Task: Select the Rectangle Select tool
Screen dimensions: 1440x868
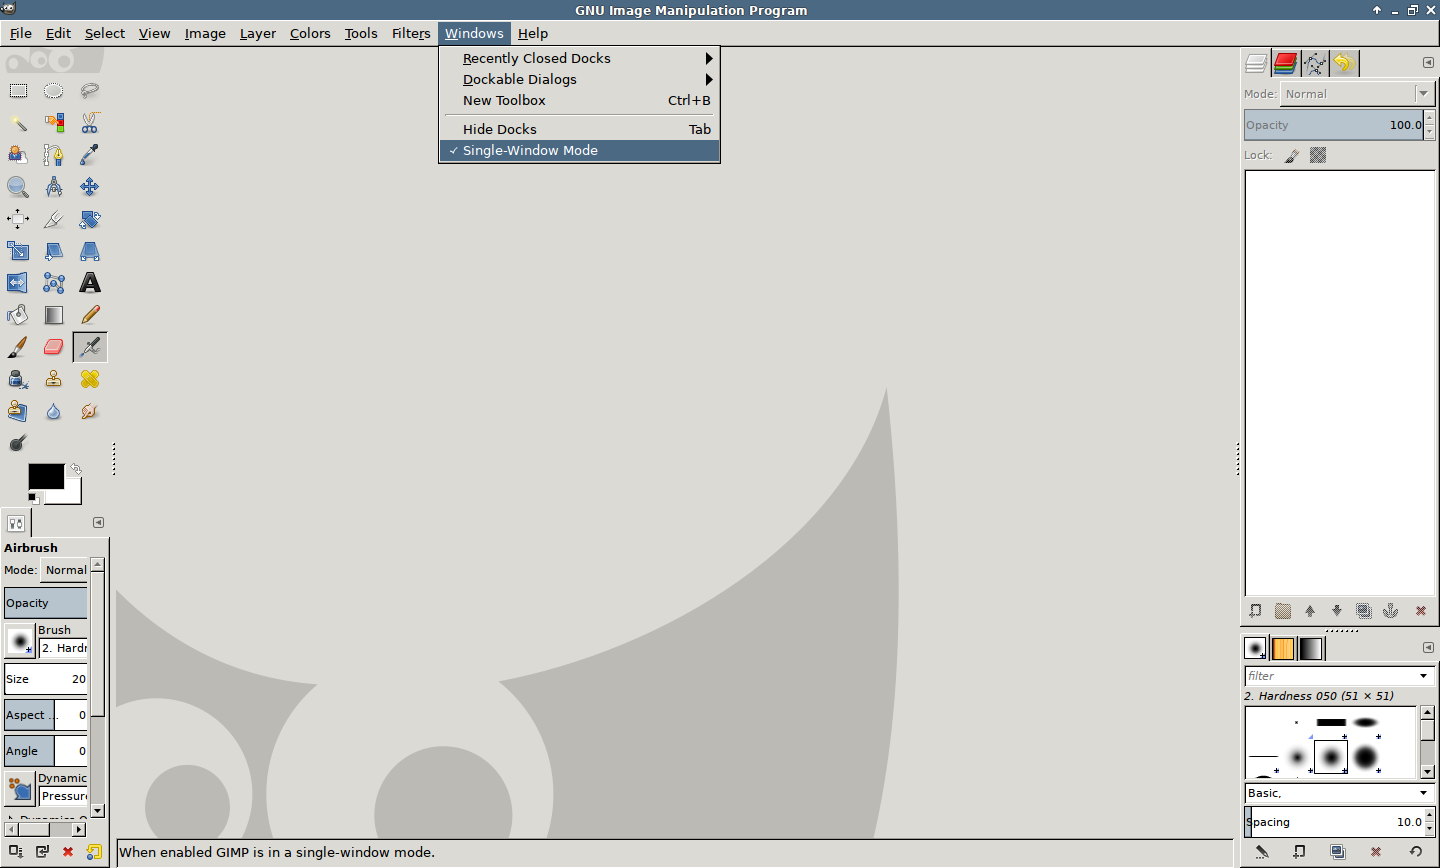Action: coord(18,91)
